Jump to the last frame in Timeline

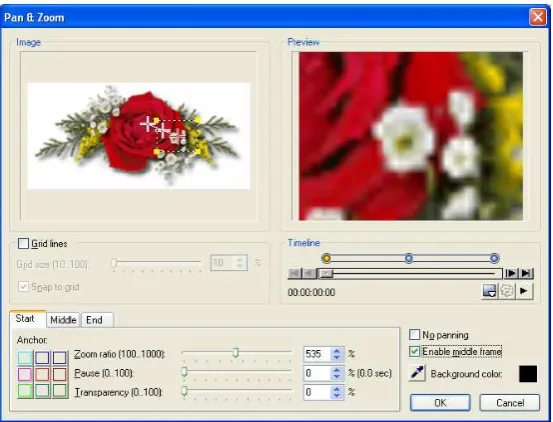tap(526, 273)
